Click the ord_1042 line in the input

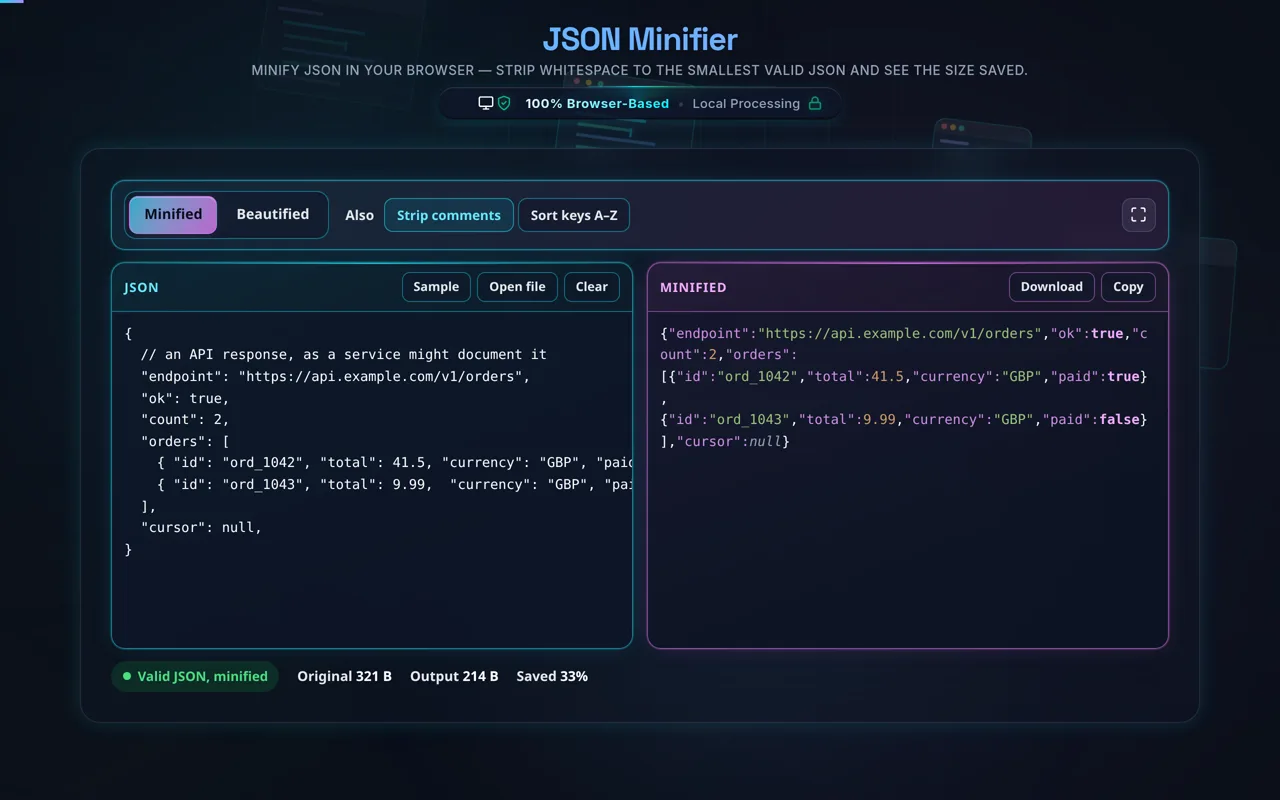(395, 463)
